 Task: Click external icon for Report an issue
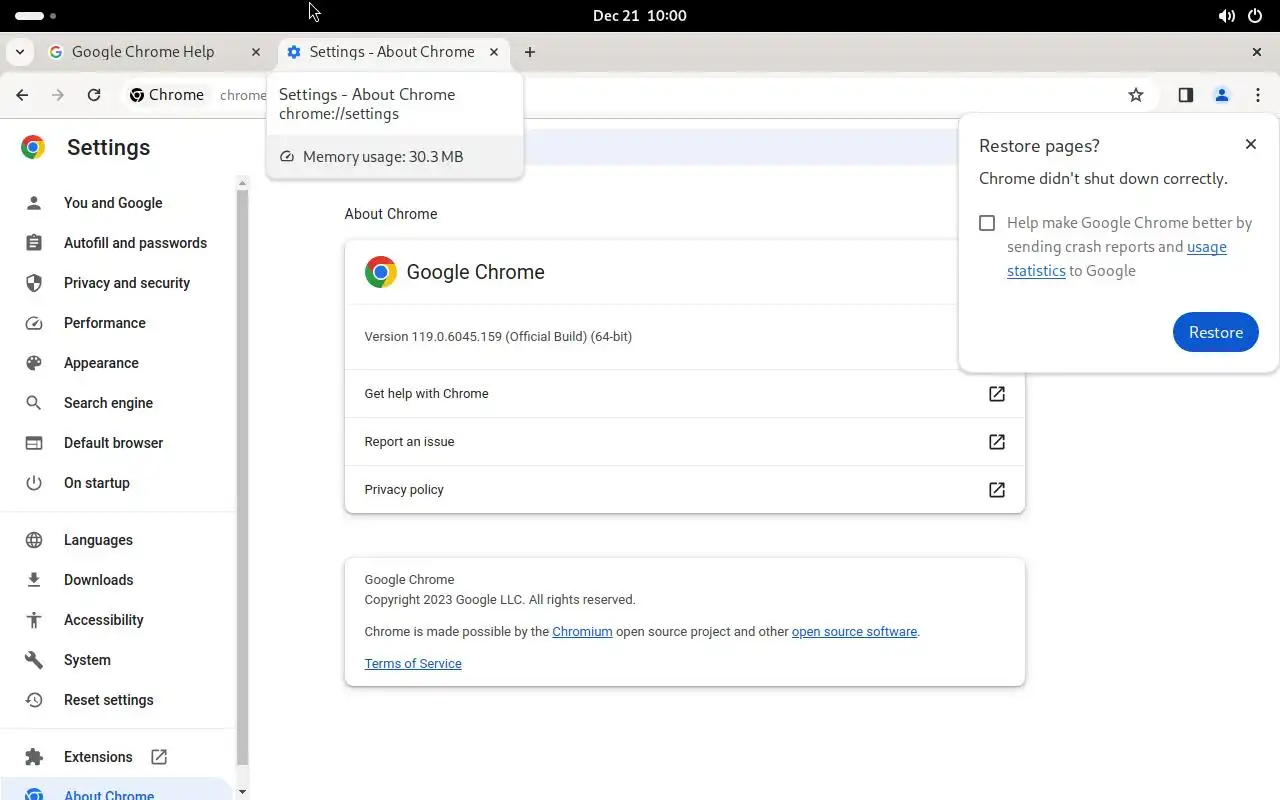coord(997,442)
